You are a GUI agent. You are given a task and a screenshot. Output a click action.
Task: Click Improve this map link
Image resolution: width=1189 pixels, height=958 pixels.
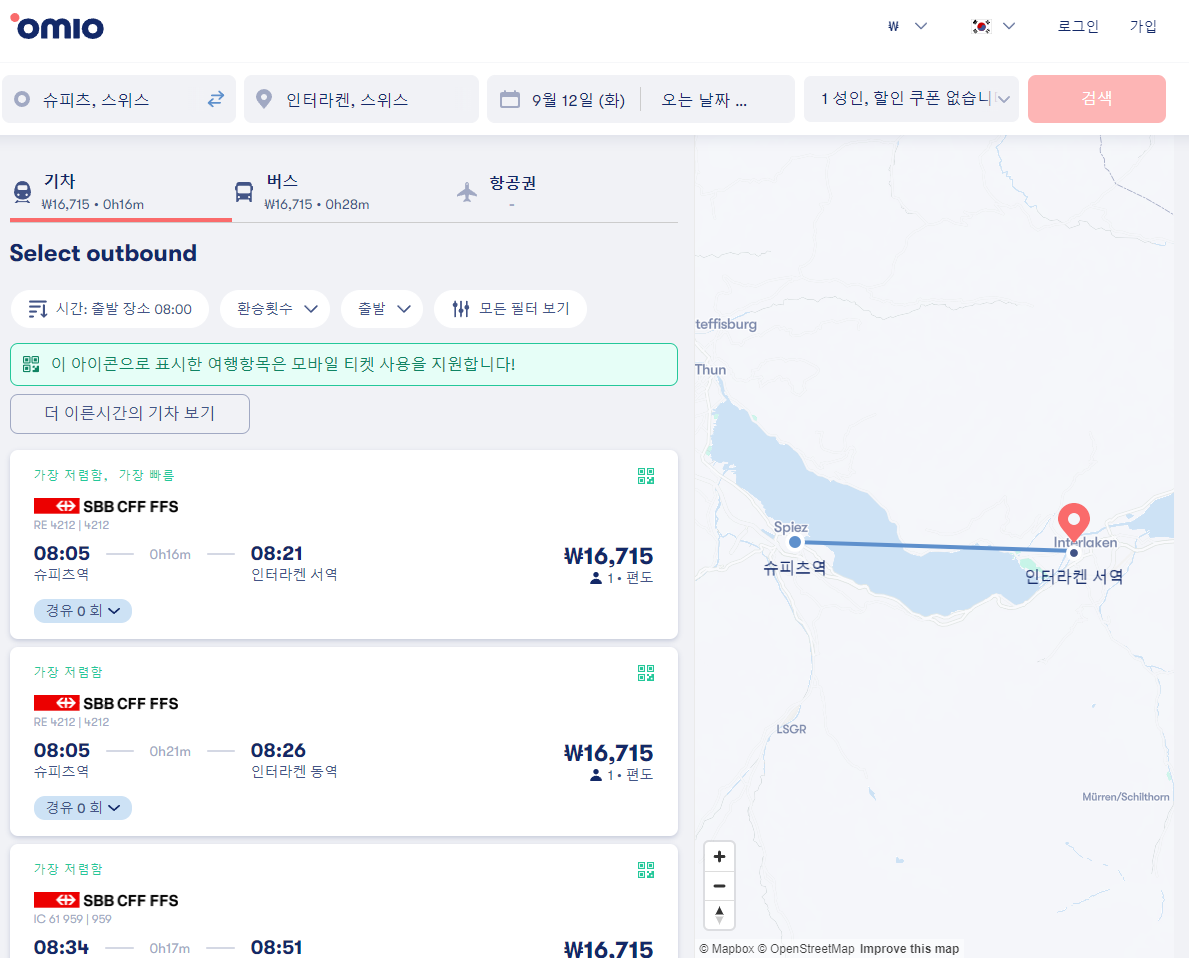tap(909, 949)
